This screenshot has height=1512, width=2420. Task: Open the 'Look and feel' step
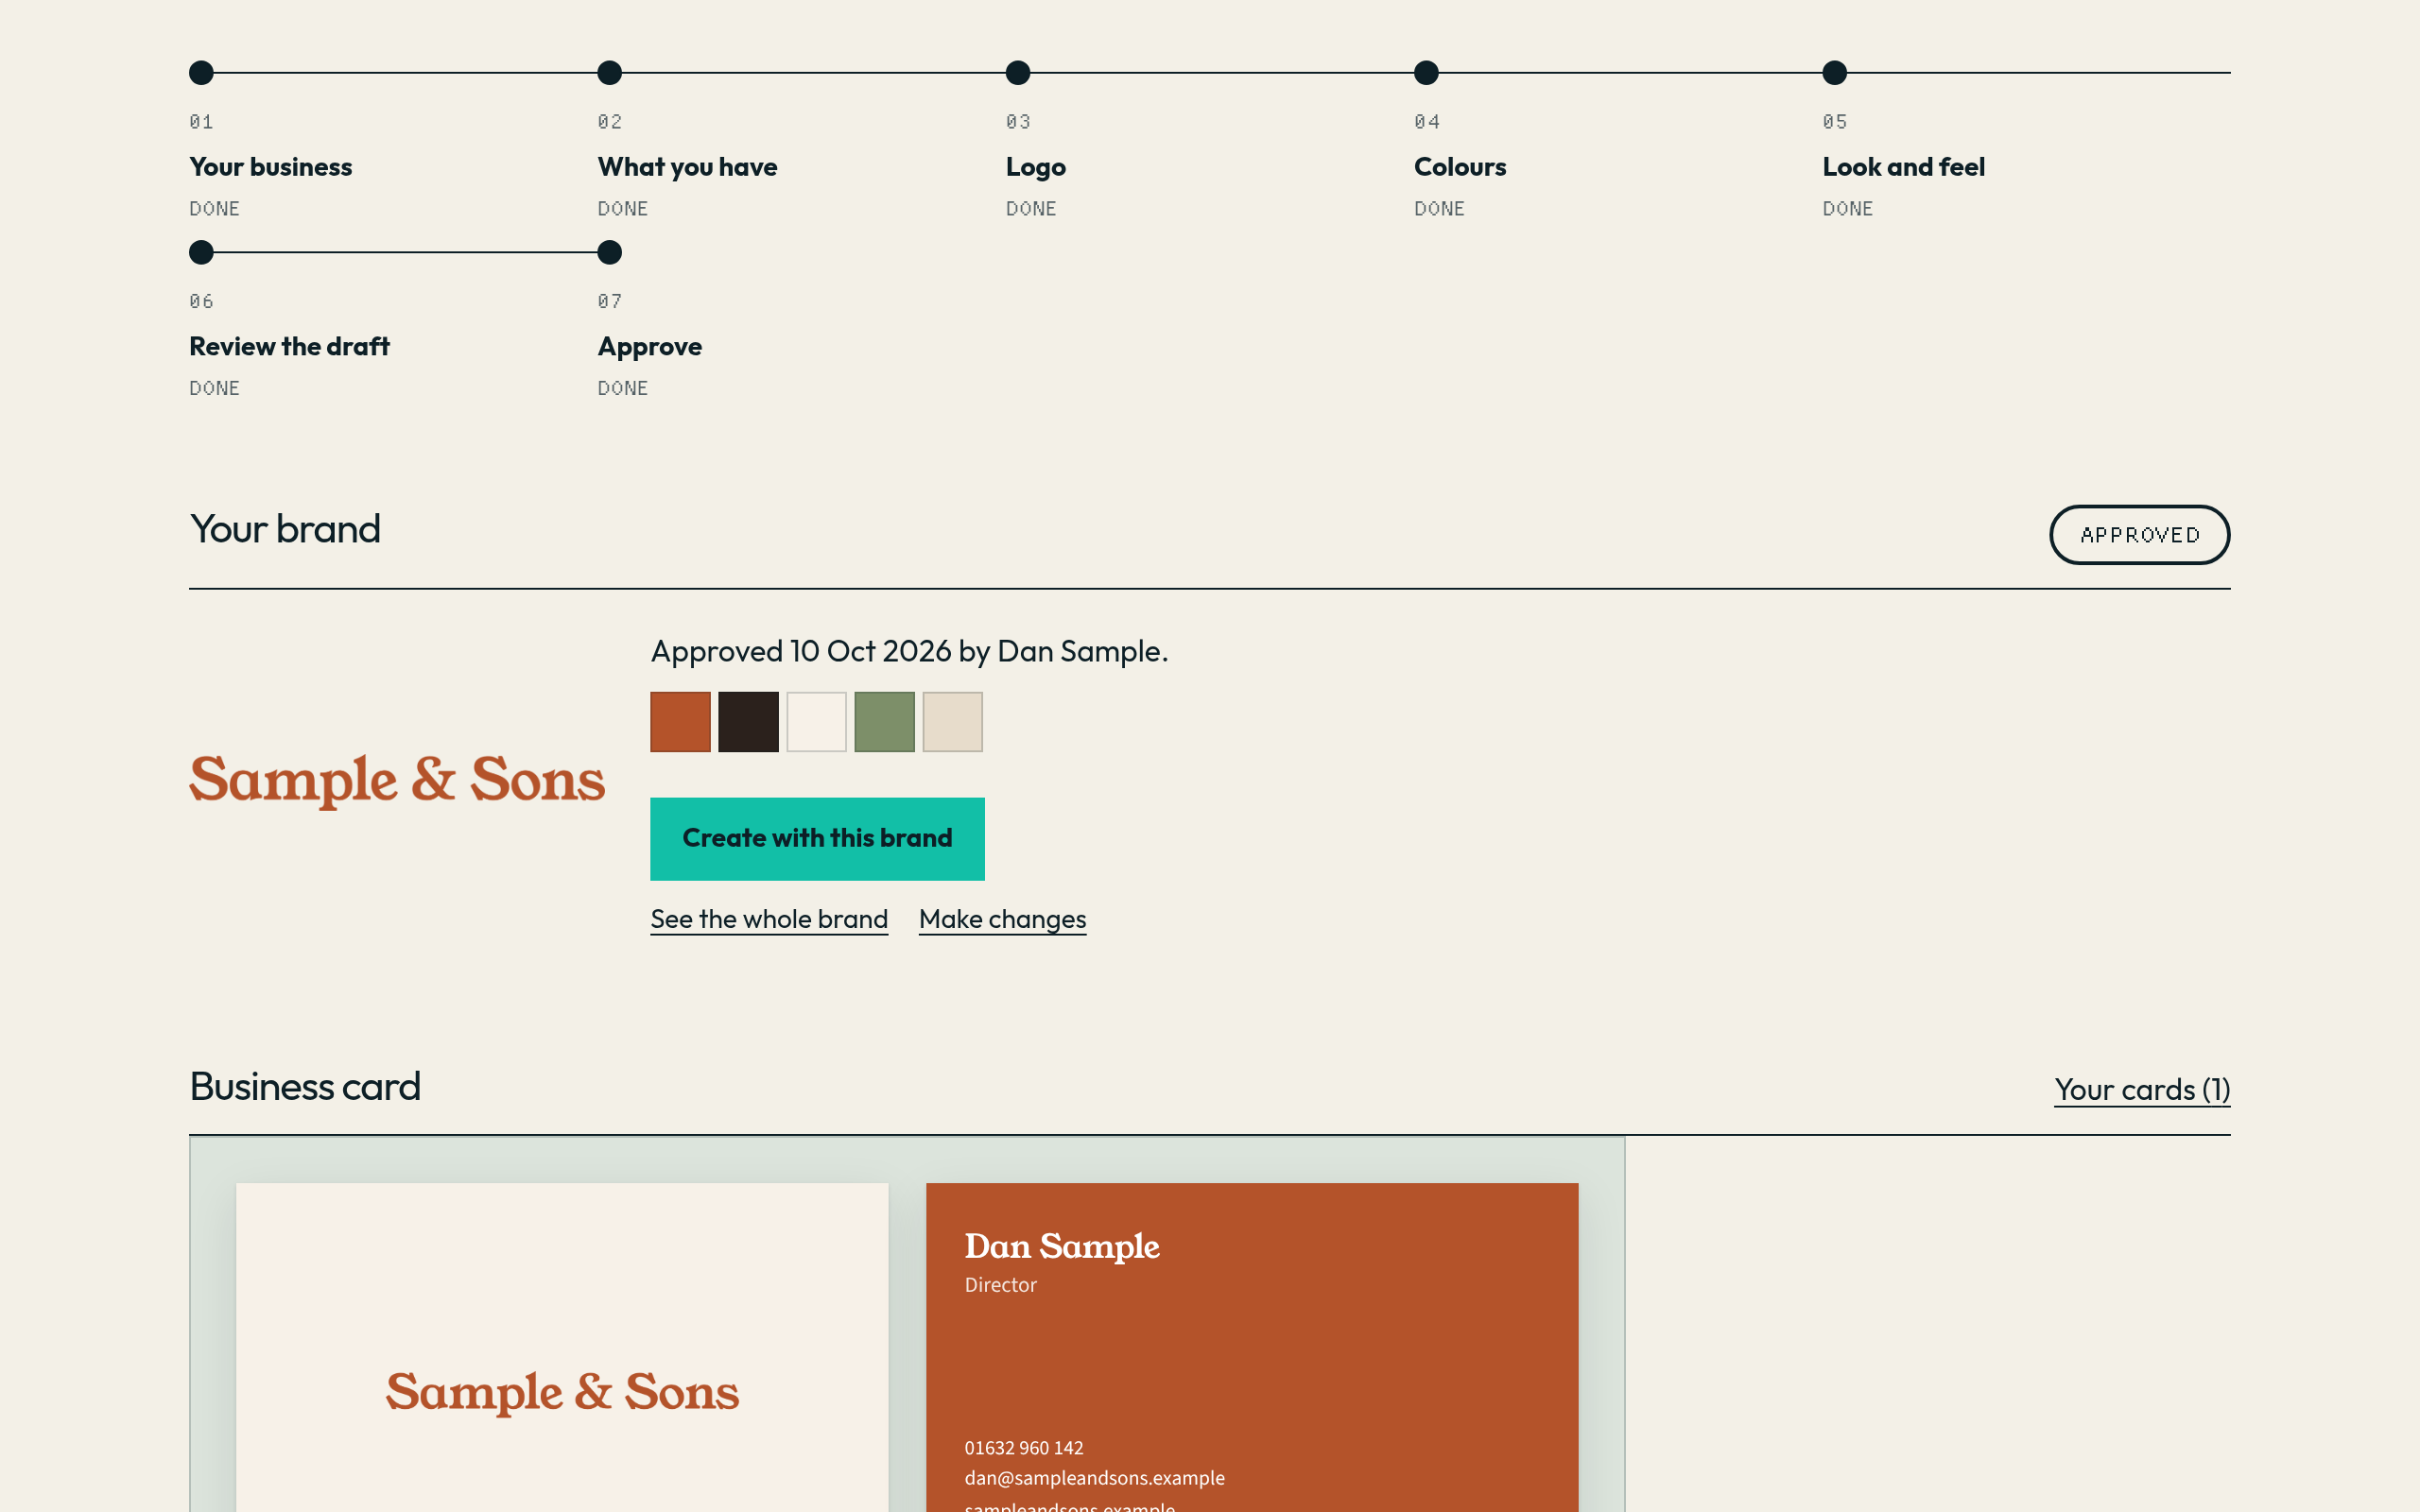1903,167
